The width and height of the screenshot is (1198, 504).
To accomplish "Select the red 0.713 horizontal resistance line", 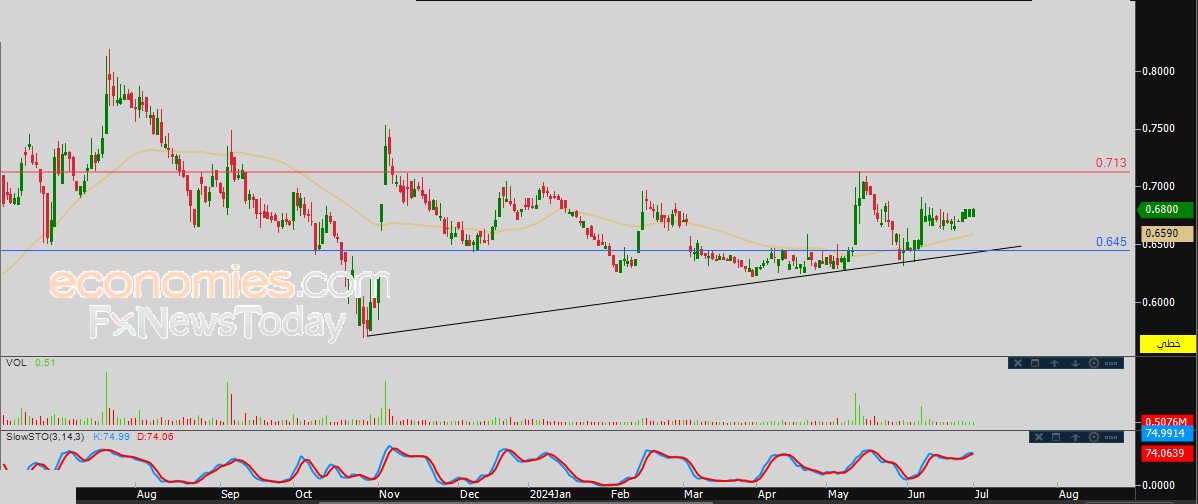I will (565, 172).
